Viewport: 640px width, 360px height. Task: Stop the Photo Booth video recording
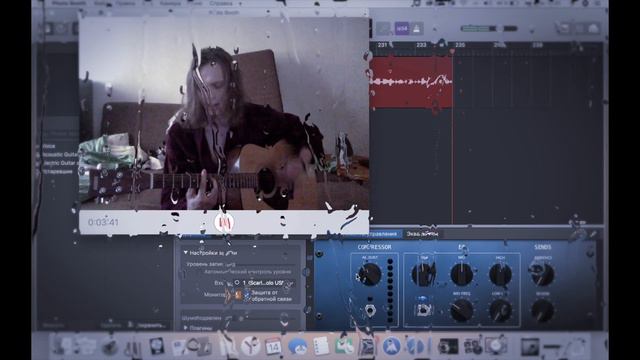coord(224,223)
